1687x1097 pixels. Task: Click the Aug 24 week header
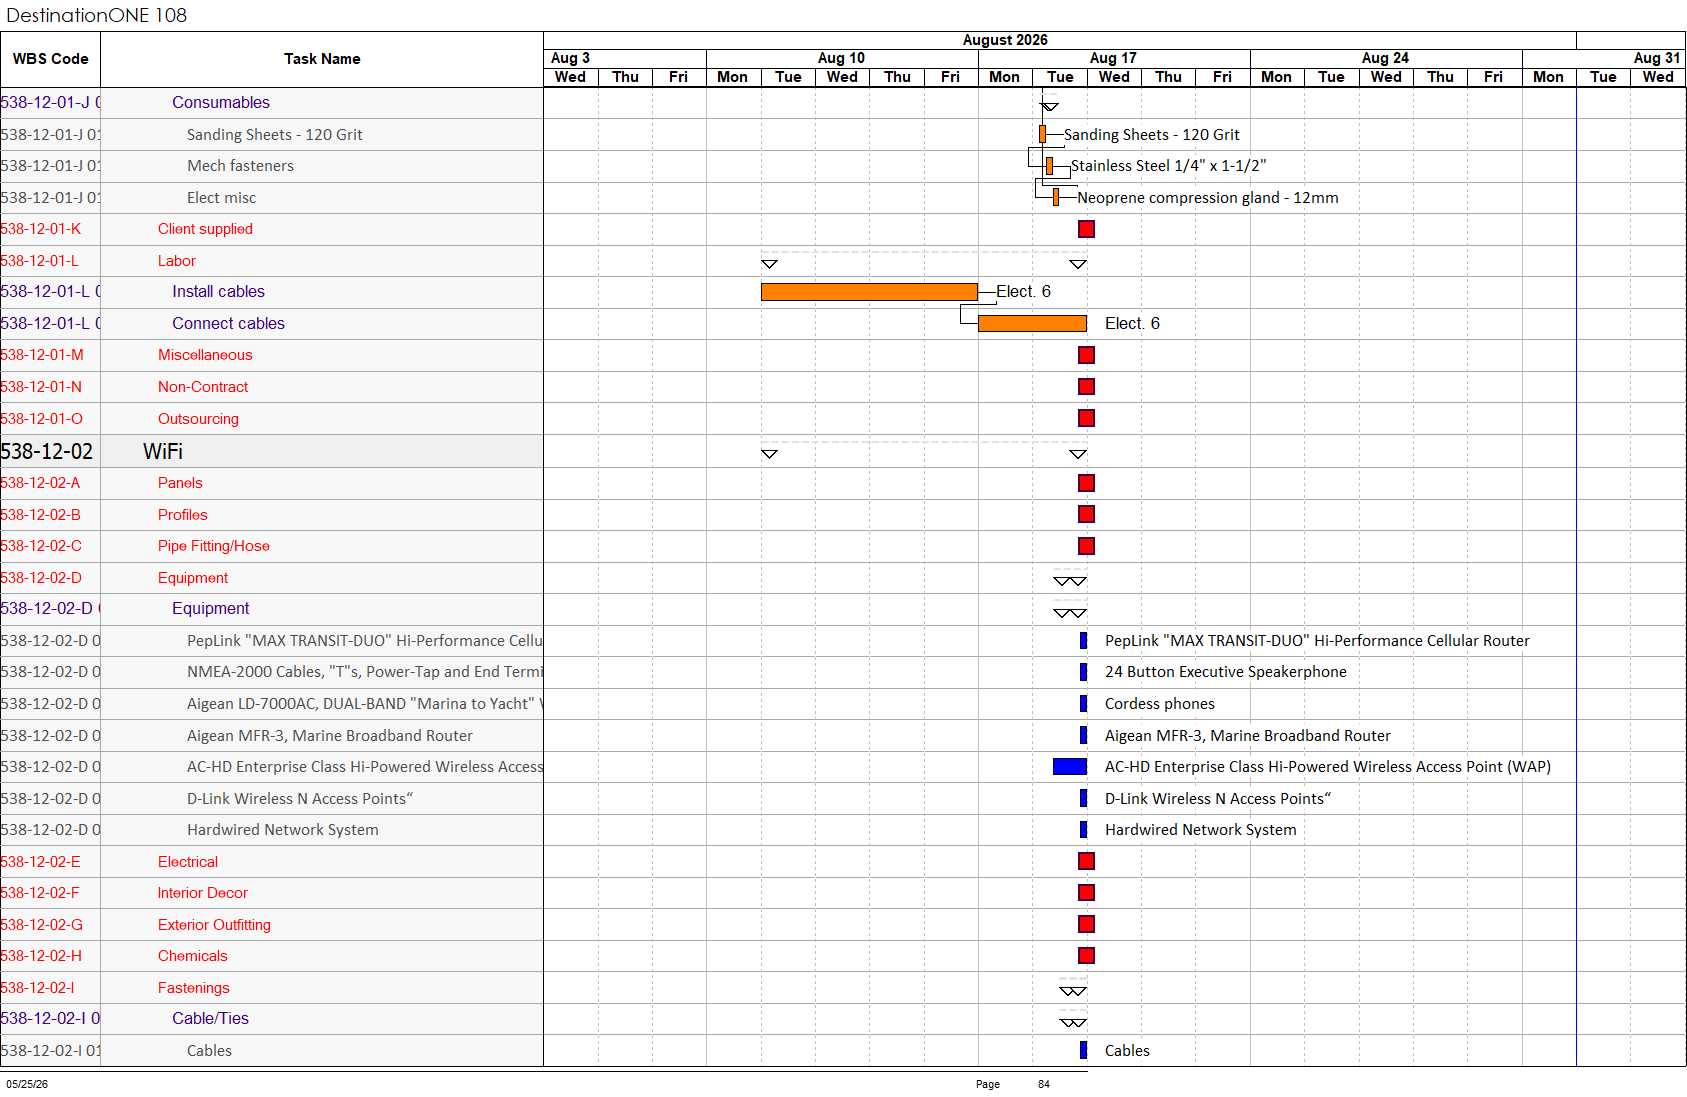pos(1385,58)
